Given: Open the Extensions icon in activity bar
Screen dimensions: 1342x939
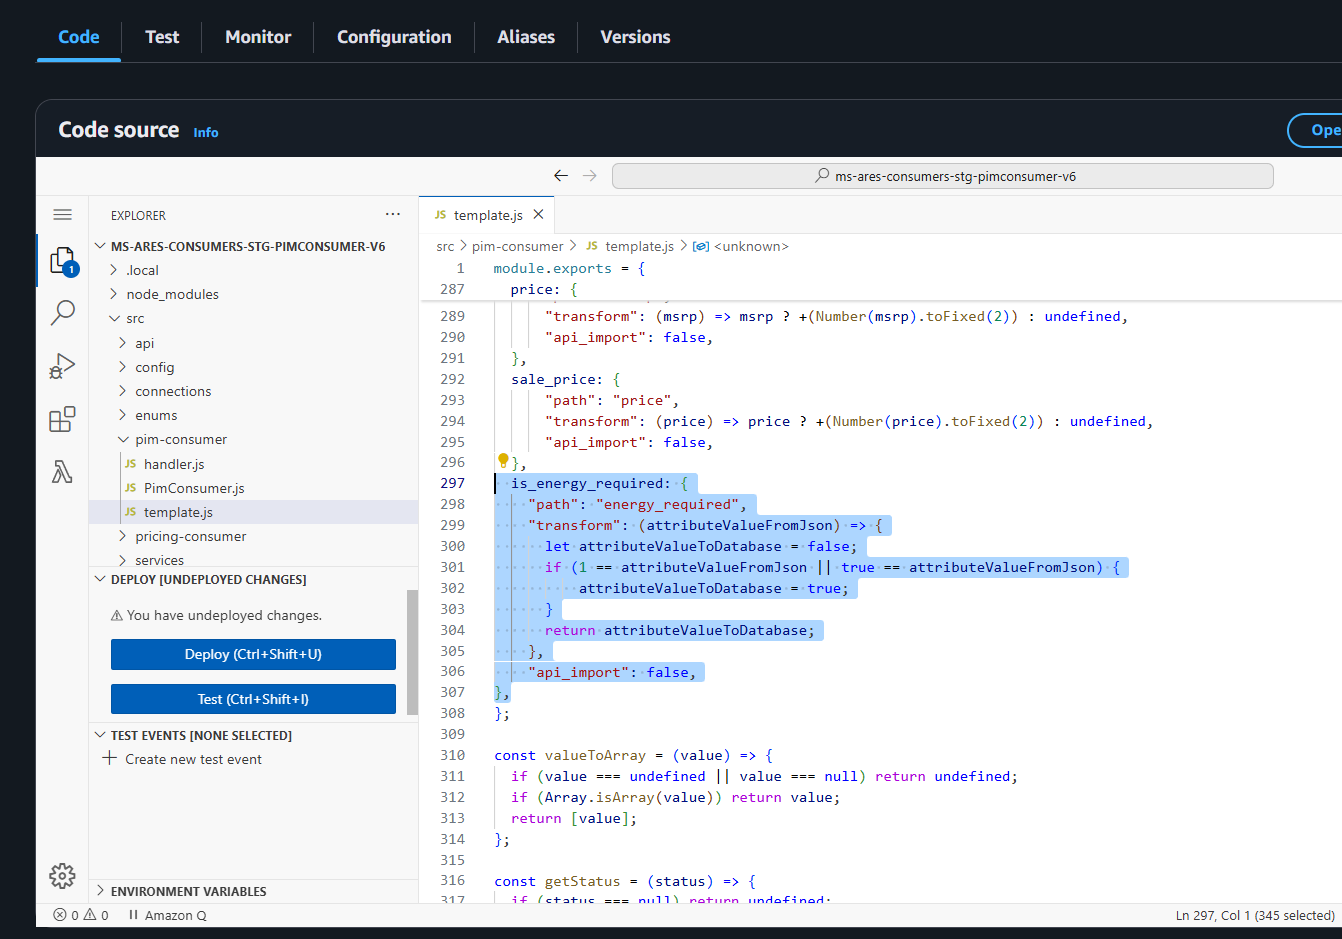Looking at the screenshot, I should pos(62,419).
